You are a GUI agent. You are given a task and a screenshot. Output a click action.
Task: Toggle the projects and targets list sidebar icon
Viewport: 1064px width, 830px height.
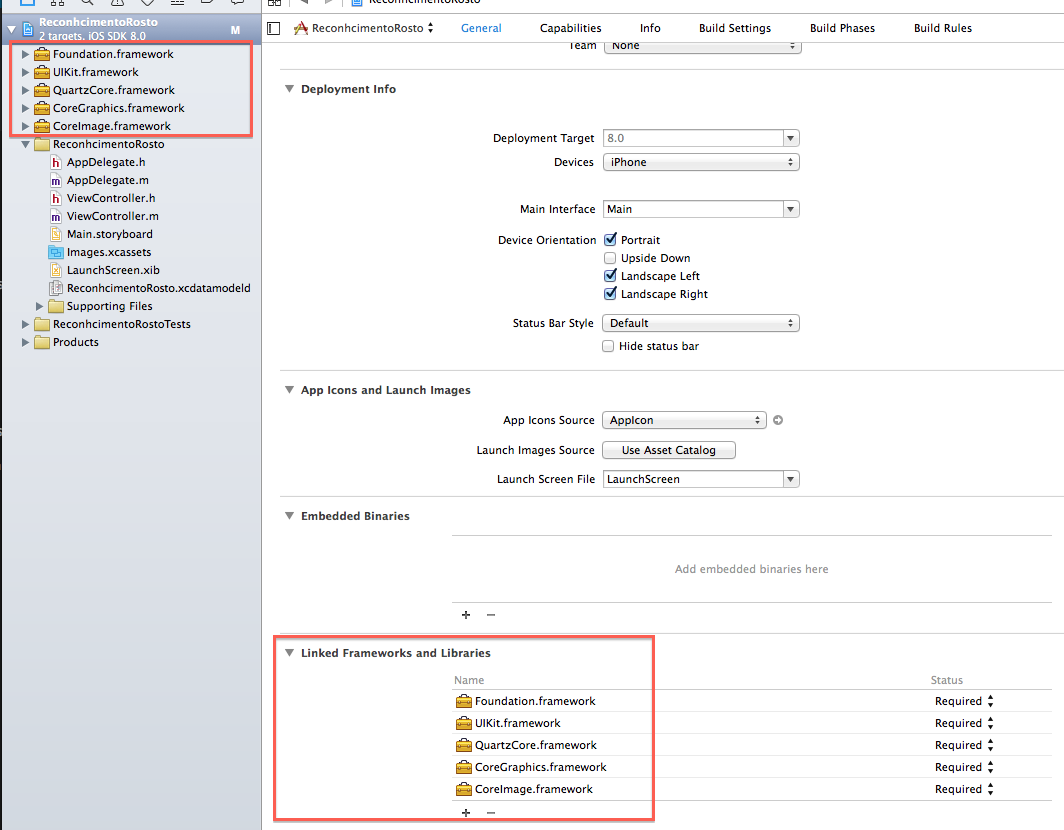point(273,28)
